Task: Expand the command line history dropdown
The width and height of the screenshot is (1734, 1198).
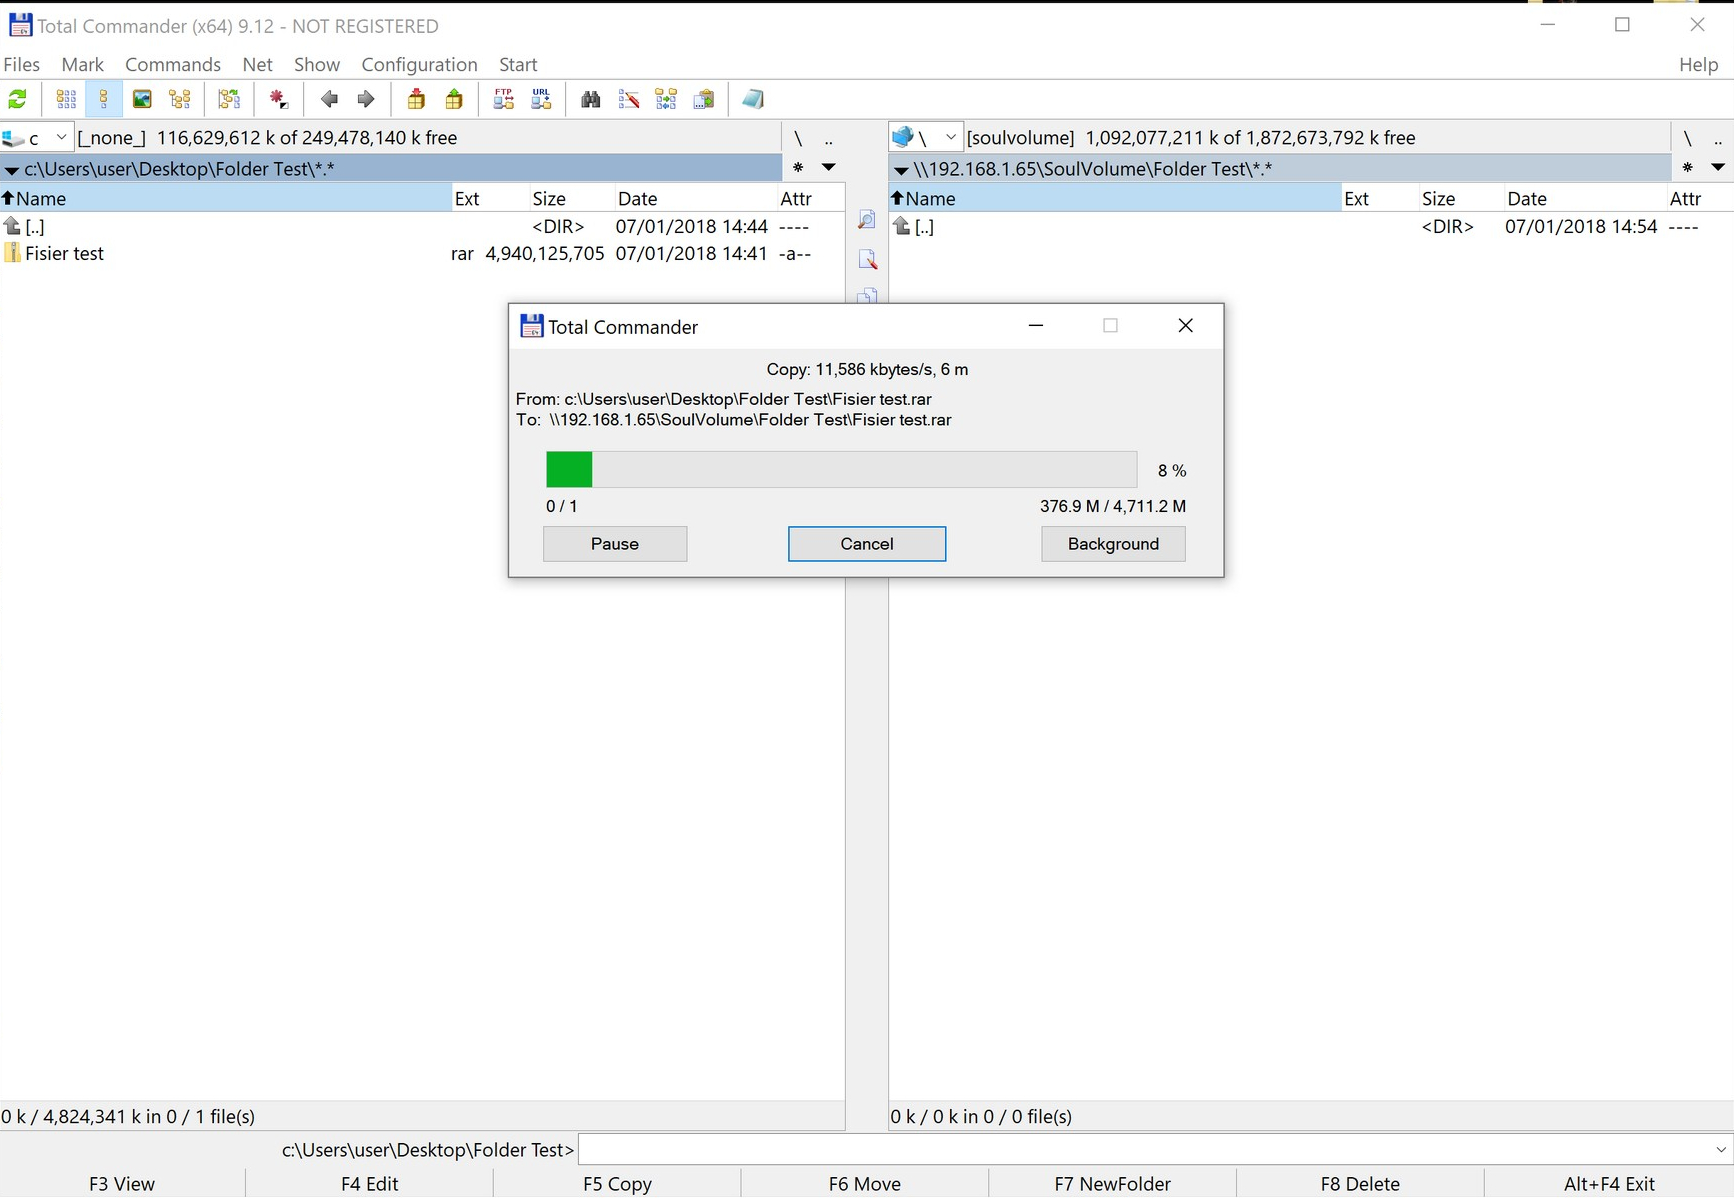Action: click(1720, 1150)
